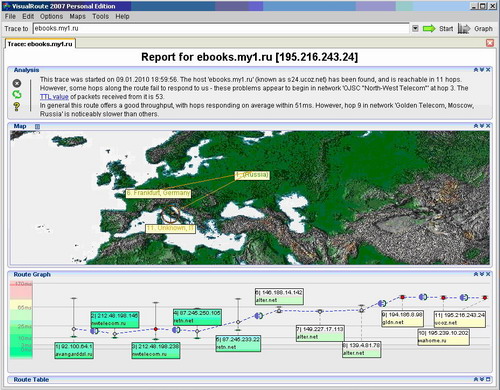This screenshot has width=500, height=390.
Task: Close the red X on the trace tab
Action: tap(490, 43)
